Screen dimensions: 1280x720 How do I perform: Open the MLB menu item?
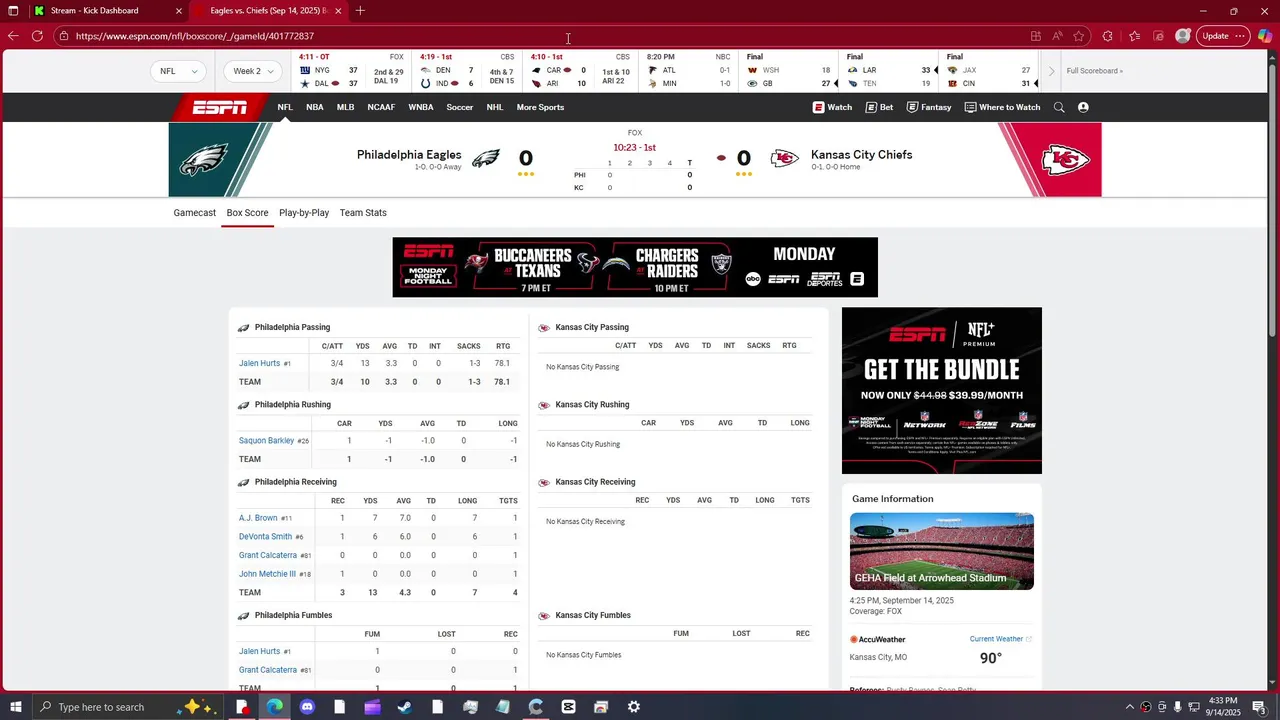[345, 107]
